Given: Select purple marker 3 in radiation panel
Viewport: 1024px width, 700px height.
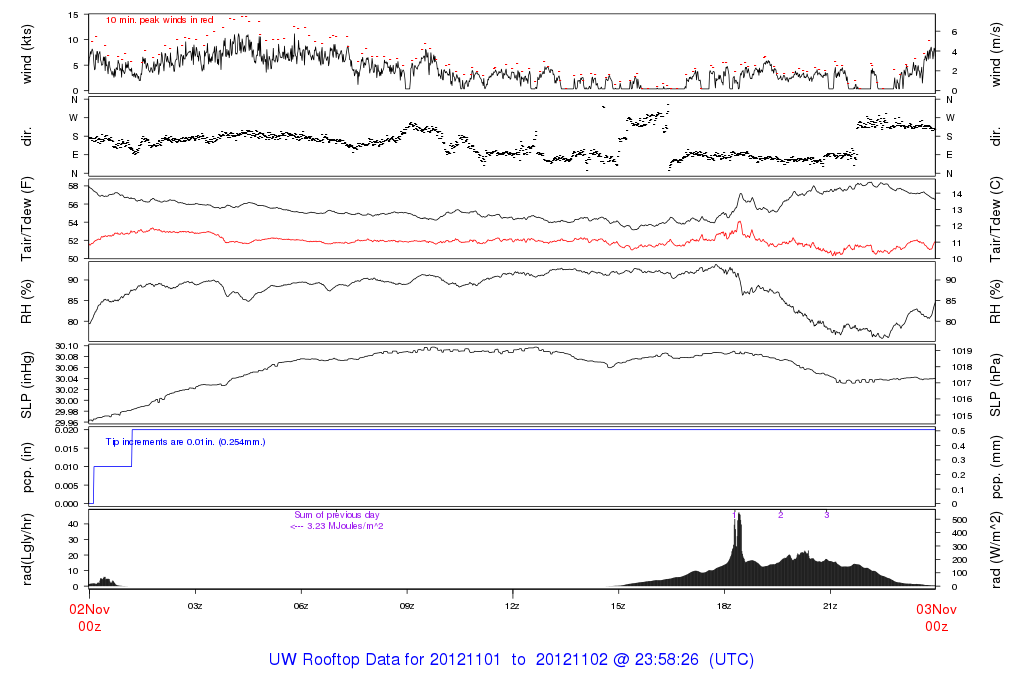Looking at the screenshot, I should (826, 514).
